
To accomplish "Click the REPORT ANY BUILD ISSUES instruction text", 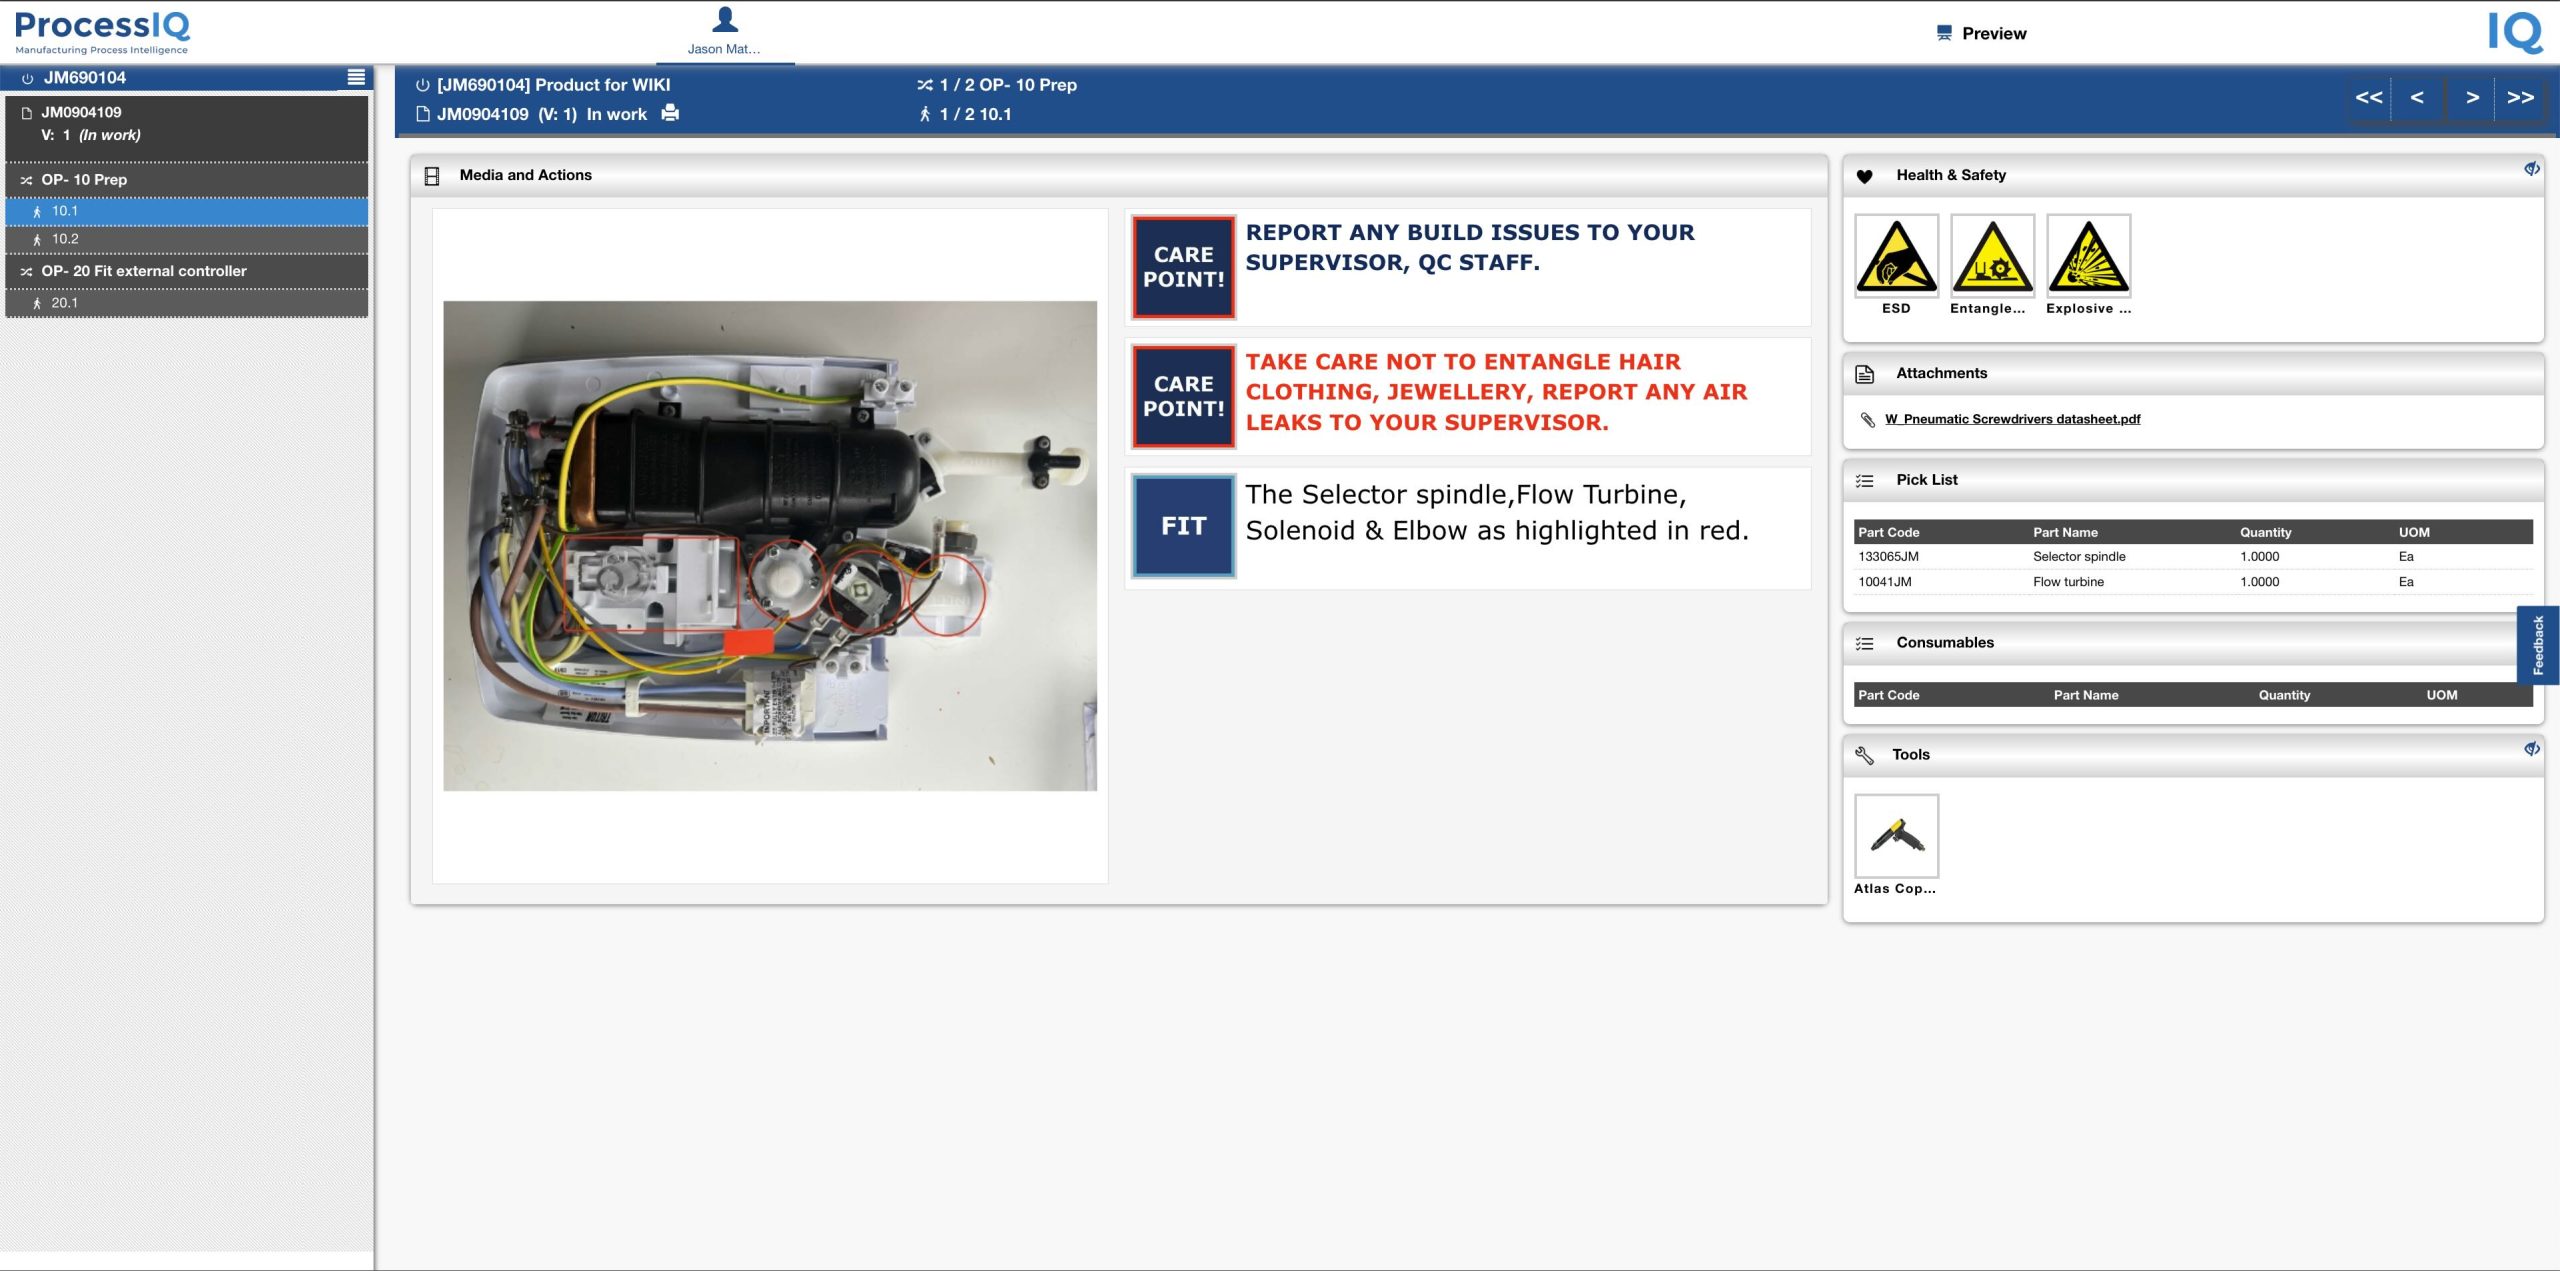I will 1469,247.
